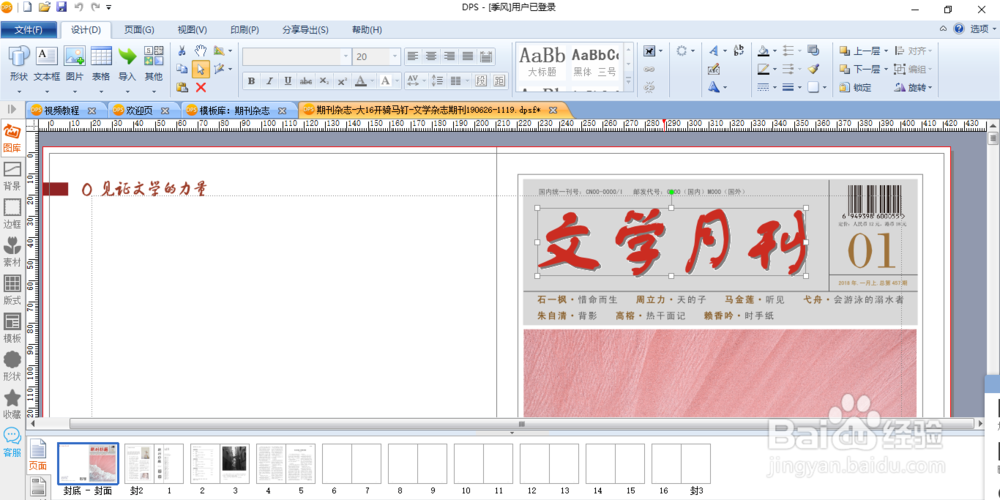
Task: Paste from clipboard icon
Action: point(182,87)
